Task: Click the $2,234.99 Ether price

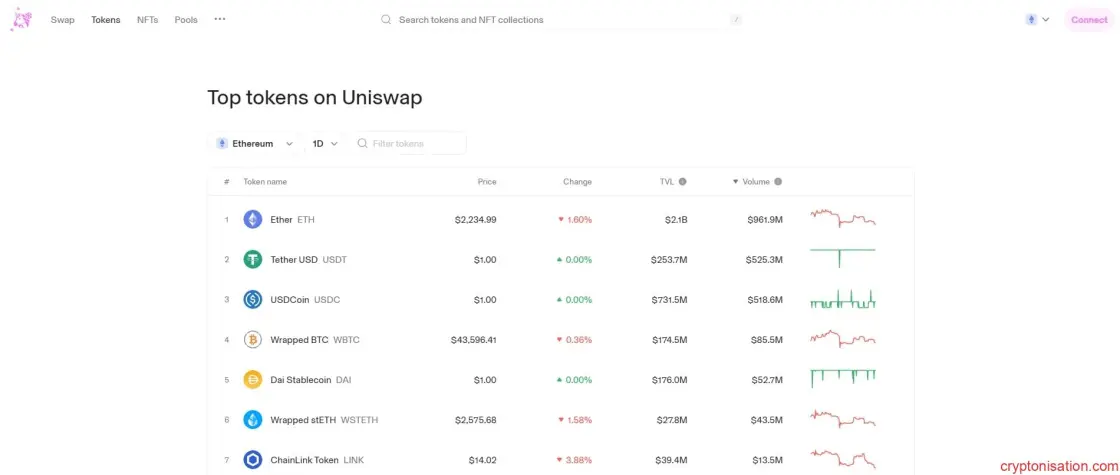Action: point(475,219)
